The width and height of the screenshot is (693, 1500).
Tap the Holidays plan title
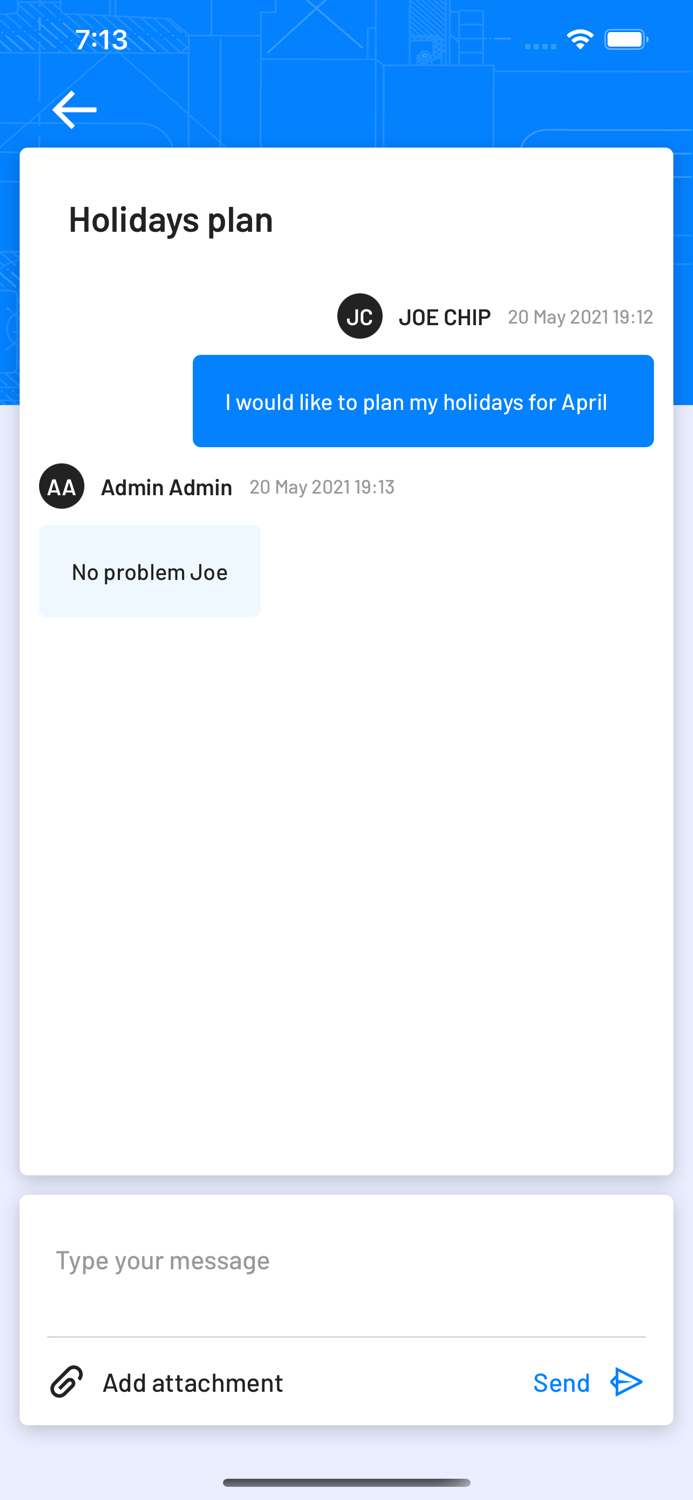click(x=171, y=219)
